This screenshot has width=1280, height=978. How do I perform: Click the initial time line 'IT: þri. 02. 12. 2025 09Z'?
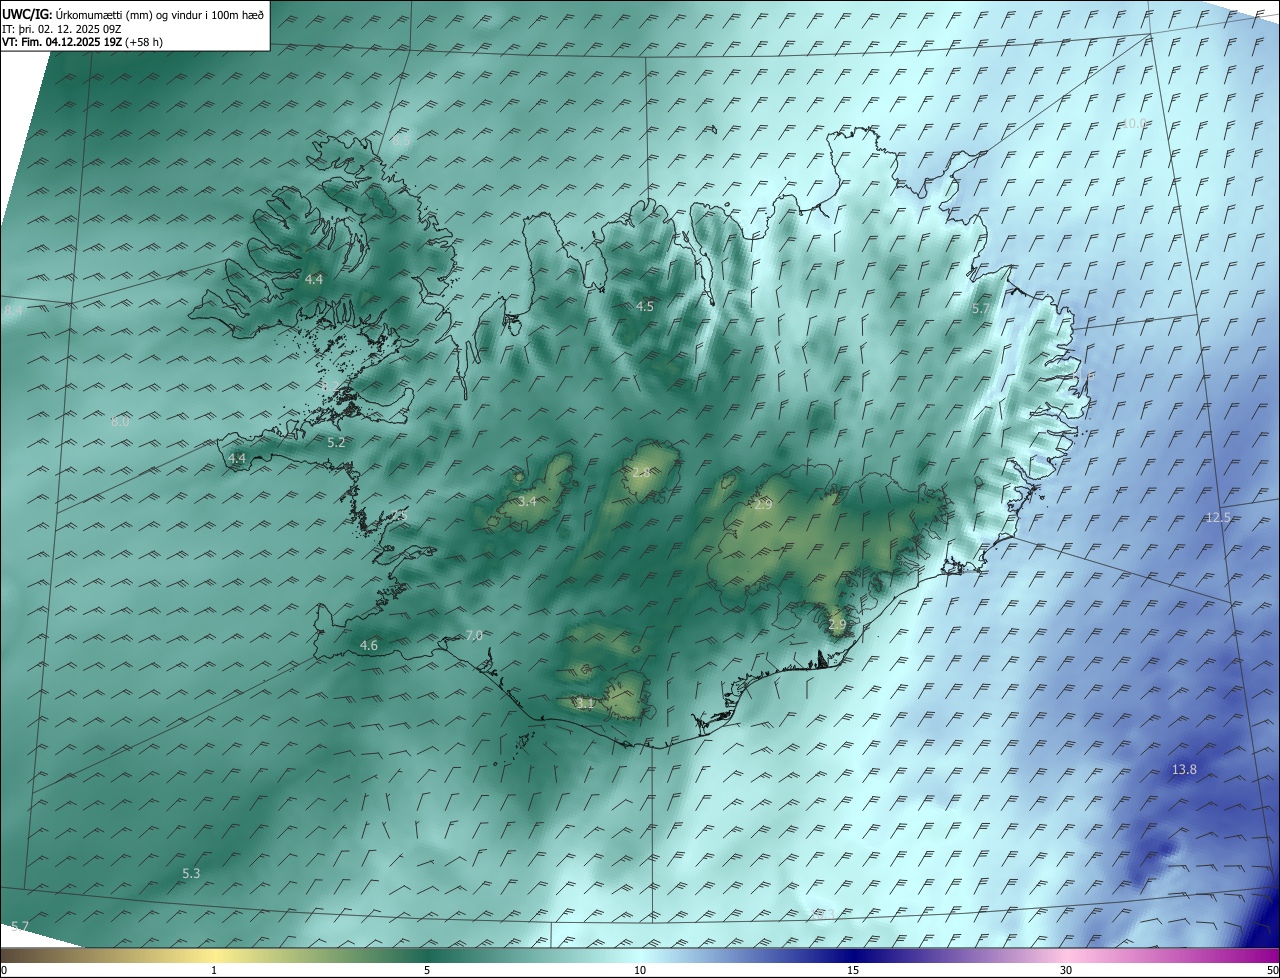pyautogui.click(x=61, y=29)
